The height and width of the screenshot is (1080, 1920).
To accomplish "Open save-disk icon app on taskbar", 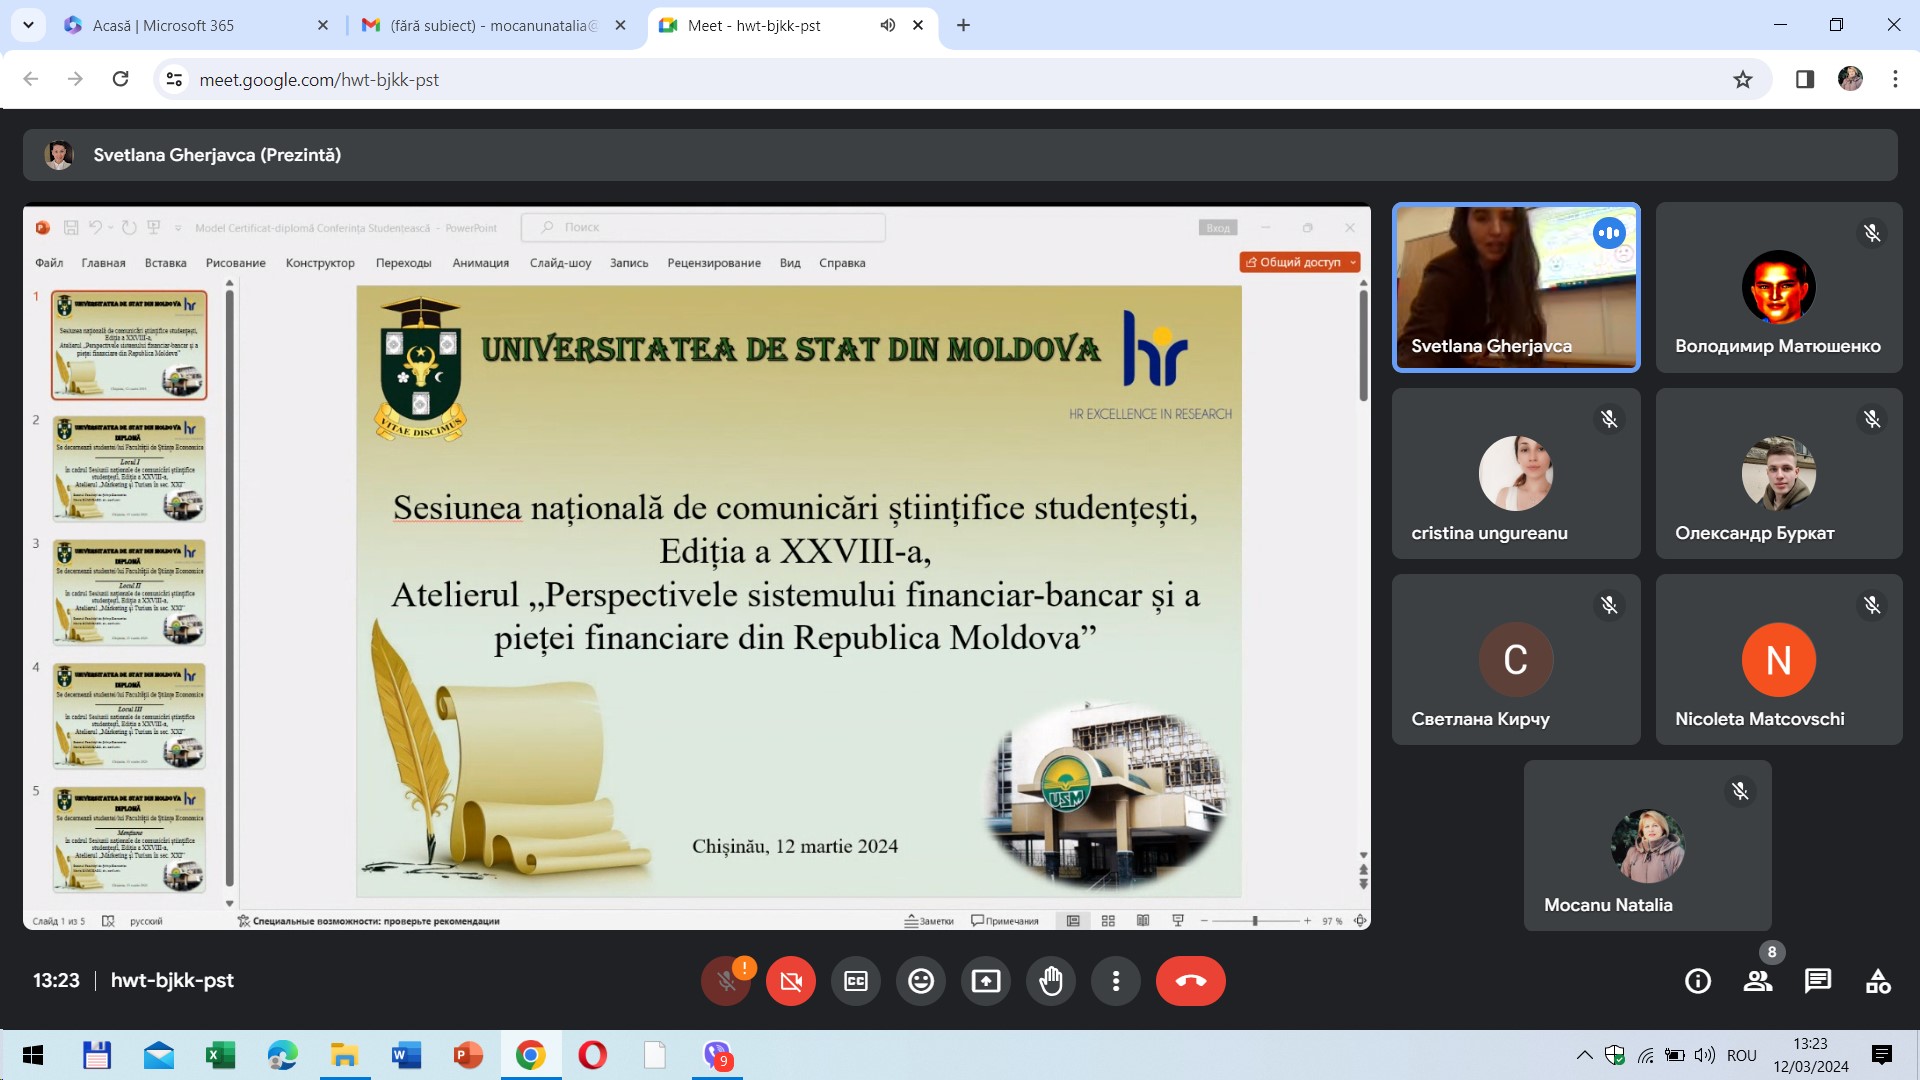I will point(96,1055).
